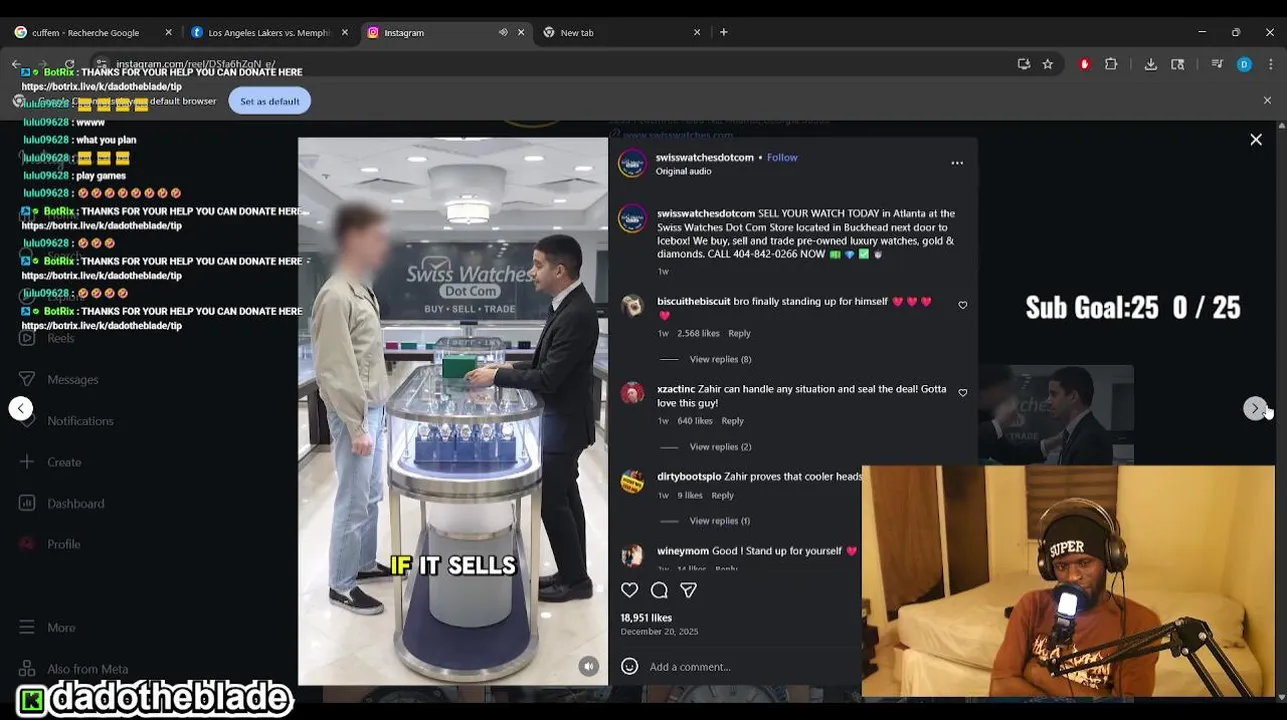Image resolution: width=1287 pixels, height=720 pixels.
Task: Switch to the cuffem Google search tab
Action: 85,32
